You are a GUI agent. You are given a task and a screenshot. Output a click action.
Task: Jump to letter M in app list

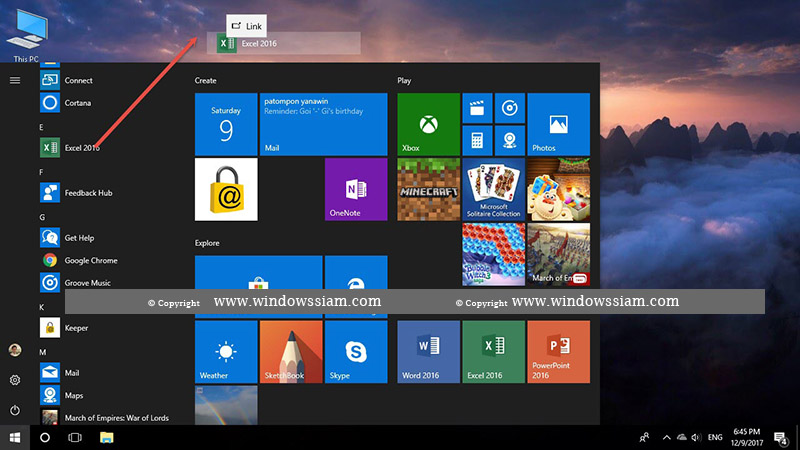[42, 352]
